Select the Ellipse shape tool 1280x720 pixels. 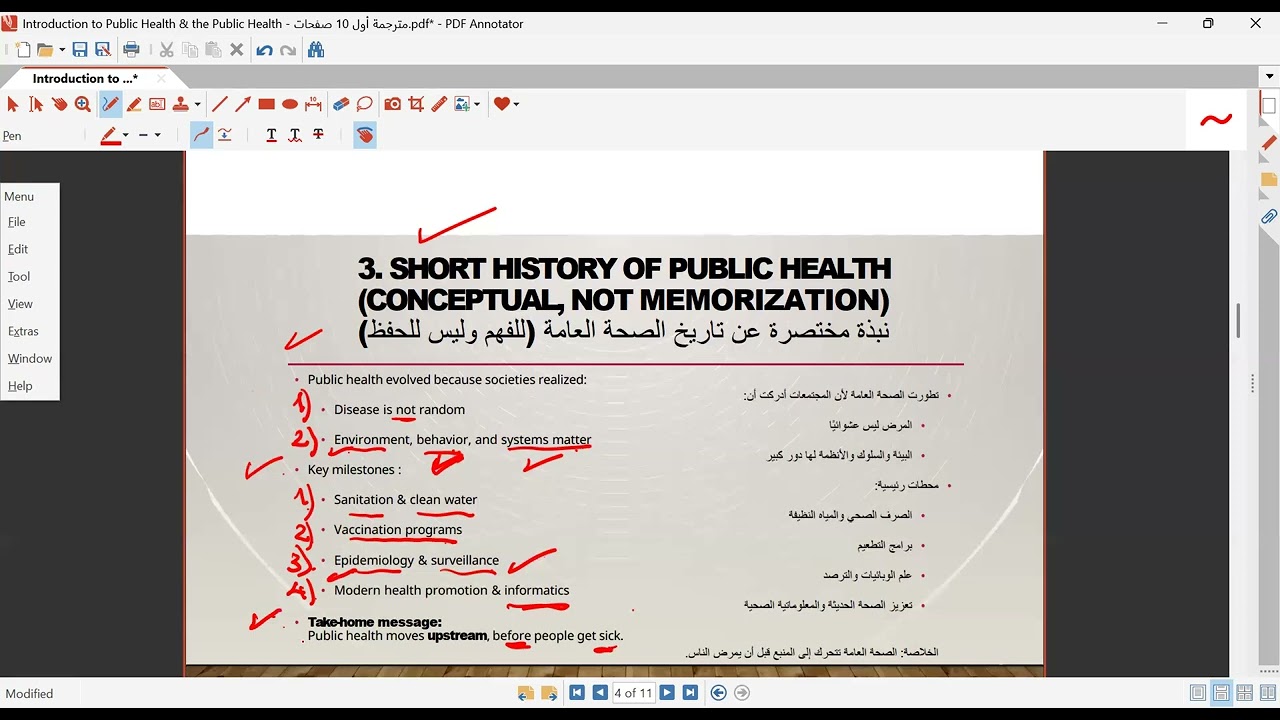pyautogui.click(x=290, y=104)
